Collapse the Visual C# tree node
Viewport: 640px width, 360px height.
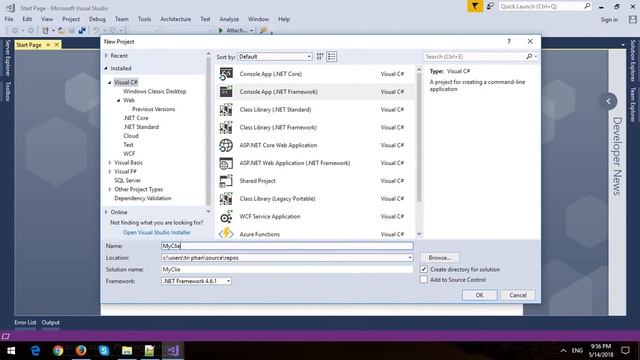pyautogui.click(x=109, y=82)
